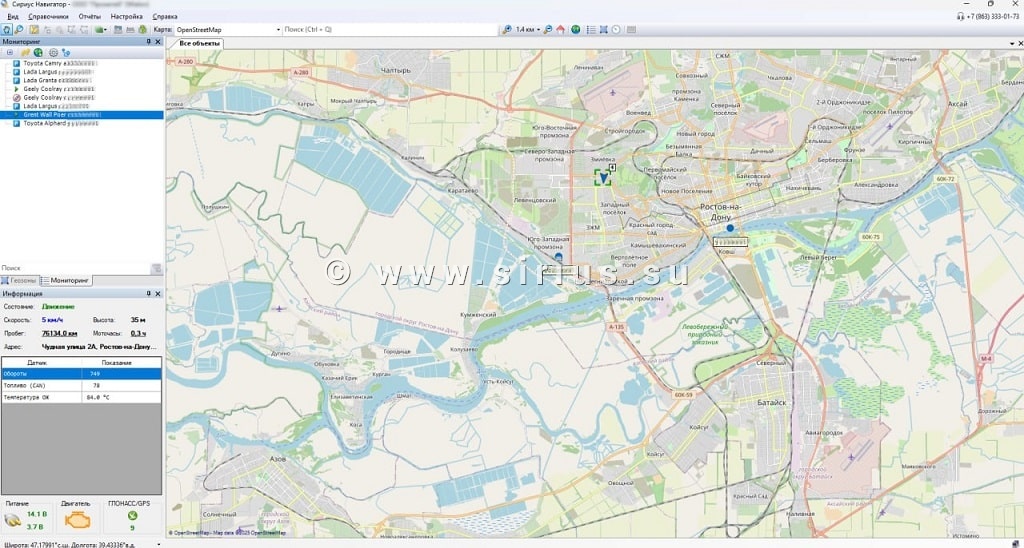Click the zoom in magnifier on map toolbar

(507, 30)
